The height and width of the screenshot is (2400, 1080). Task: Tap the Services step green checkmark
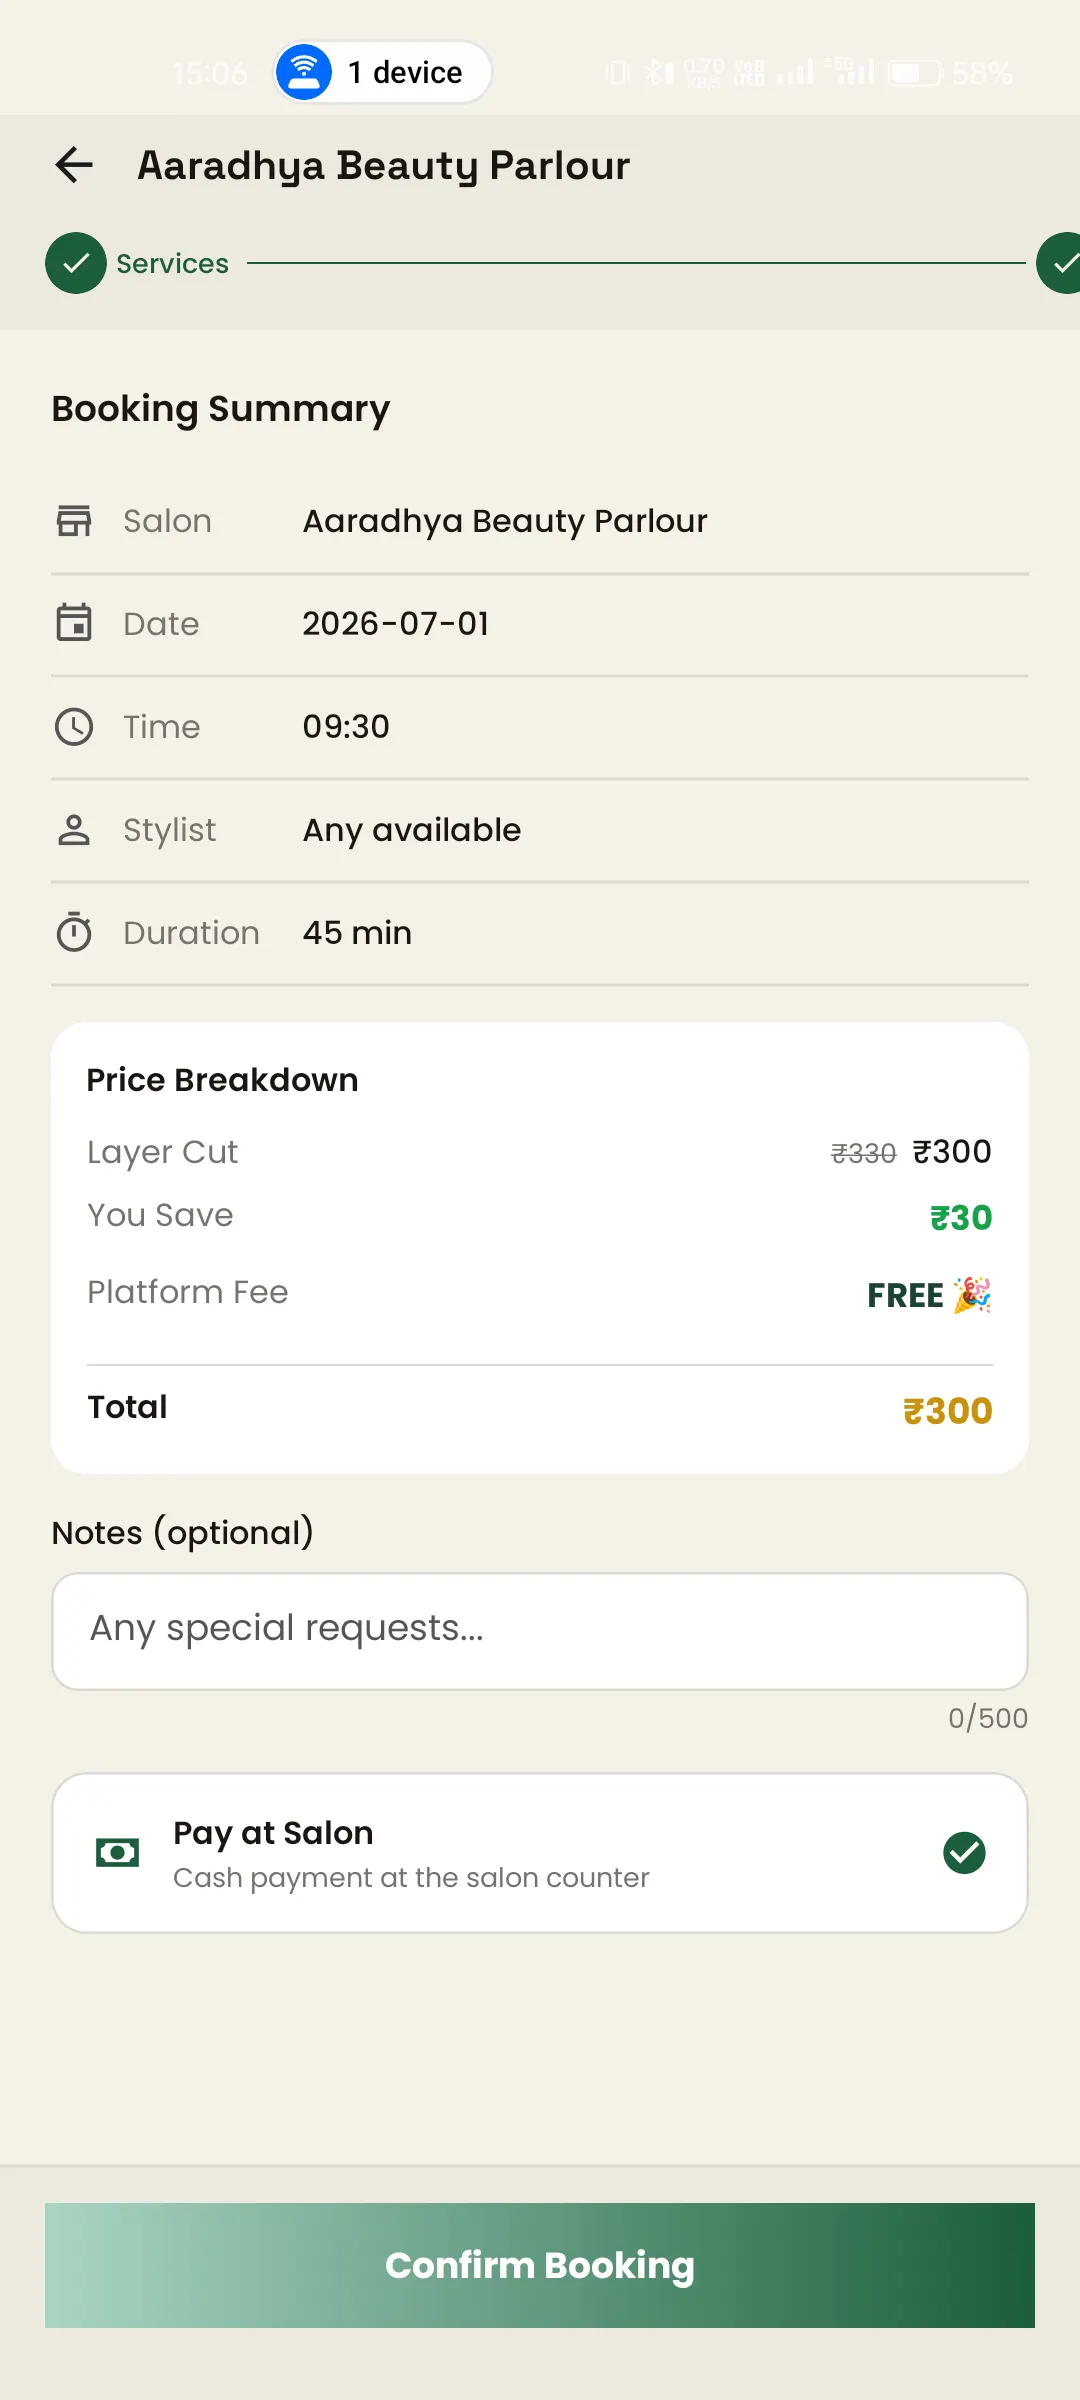point(76,263)
